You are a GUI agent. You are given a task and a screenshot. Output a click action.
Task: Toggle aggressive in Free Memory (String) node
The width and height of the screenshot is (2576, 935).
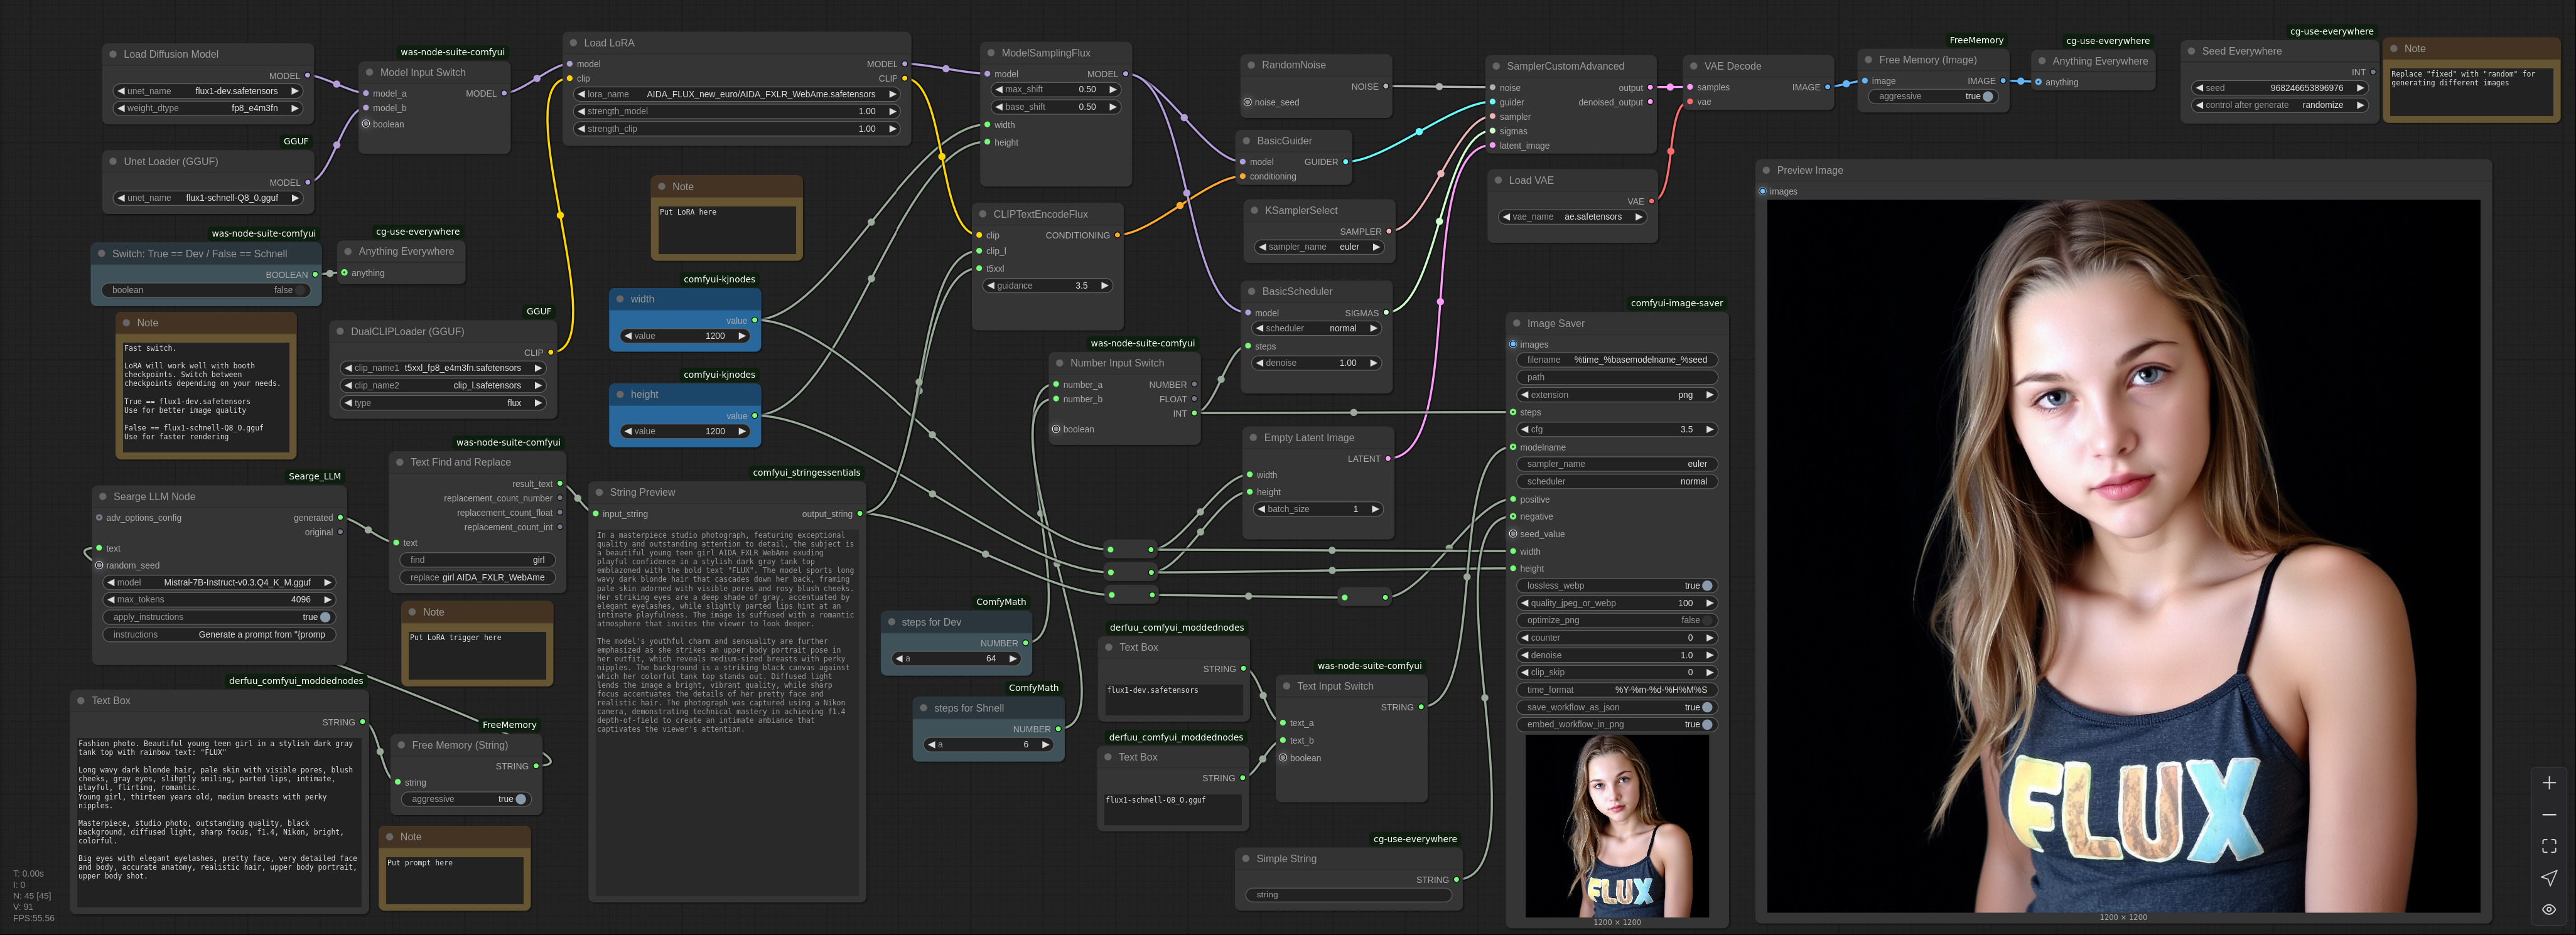tap(466, 799)
